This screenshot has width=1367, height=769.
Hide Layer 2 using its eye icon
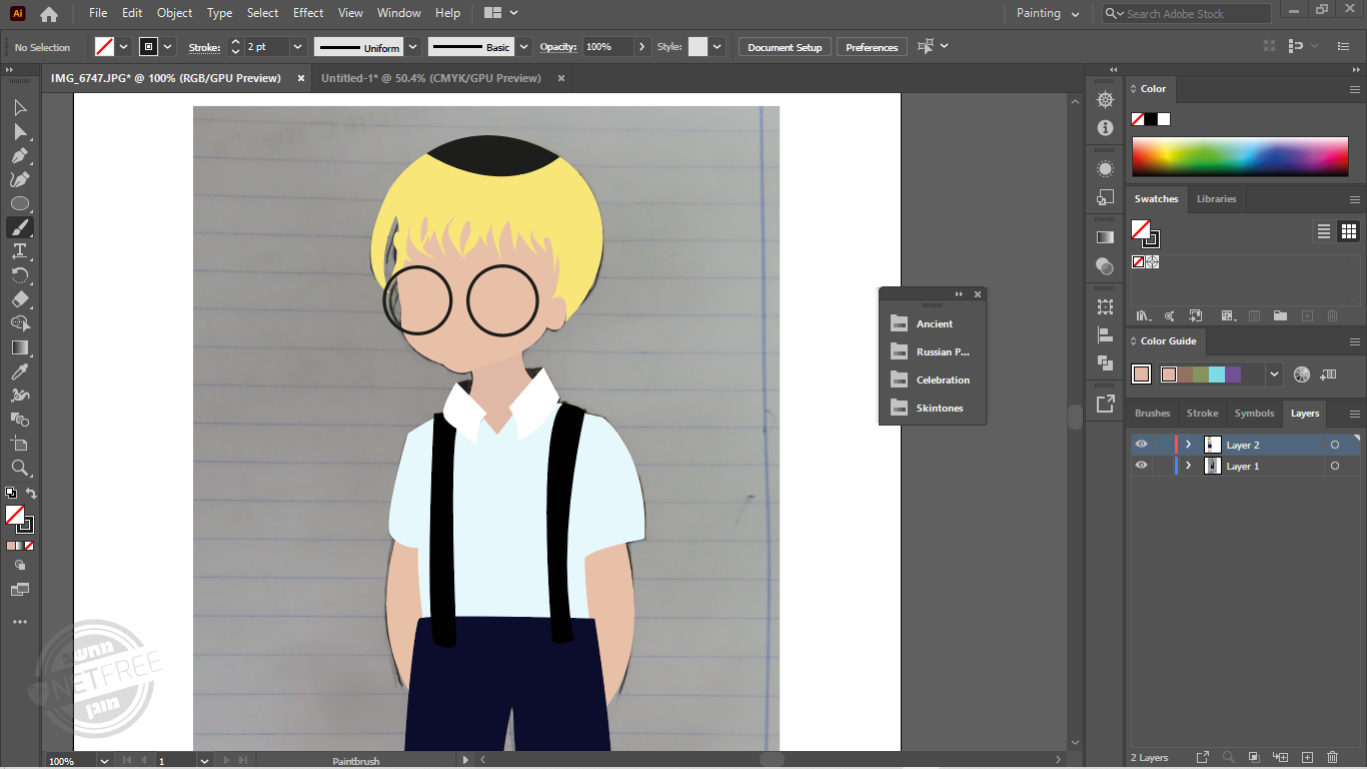(x=1141, y=444)
